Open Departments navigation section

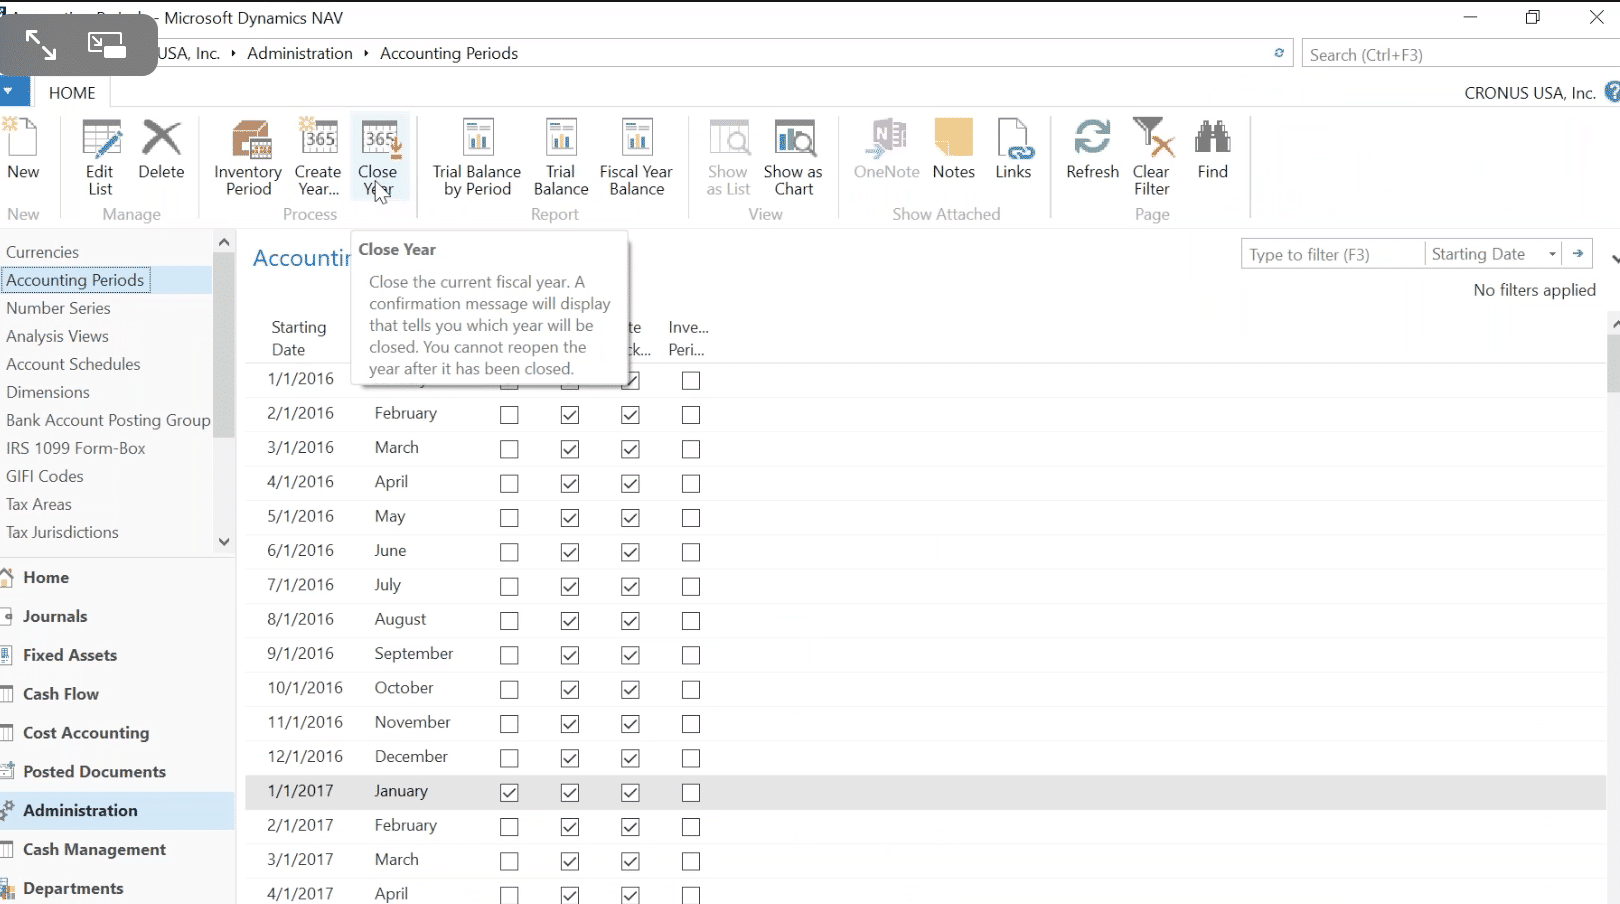point(73,888)
